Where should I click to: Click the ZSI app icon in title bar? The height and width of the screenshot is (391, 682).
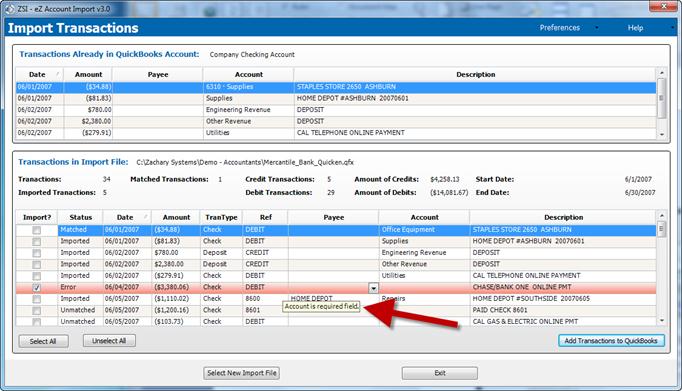point(9,9)
